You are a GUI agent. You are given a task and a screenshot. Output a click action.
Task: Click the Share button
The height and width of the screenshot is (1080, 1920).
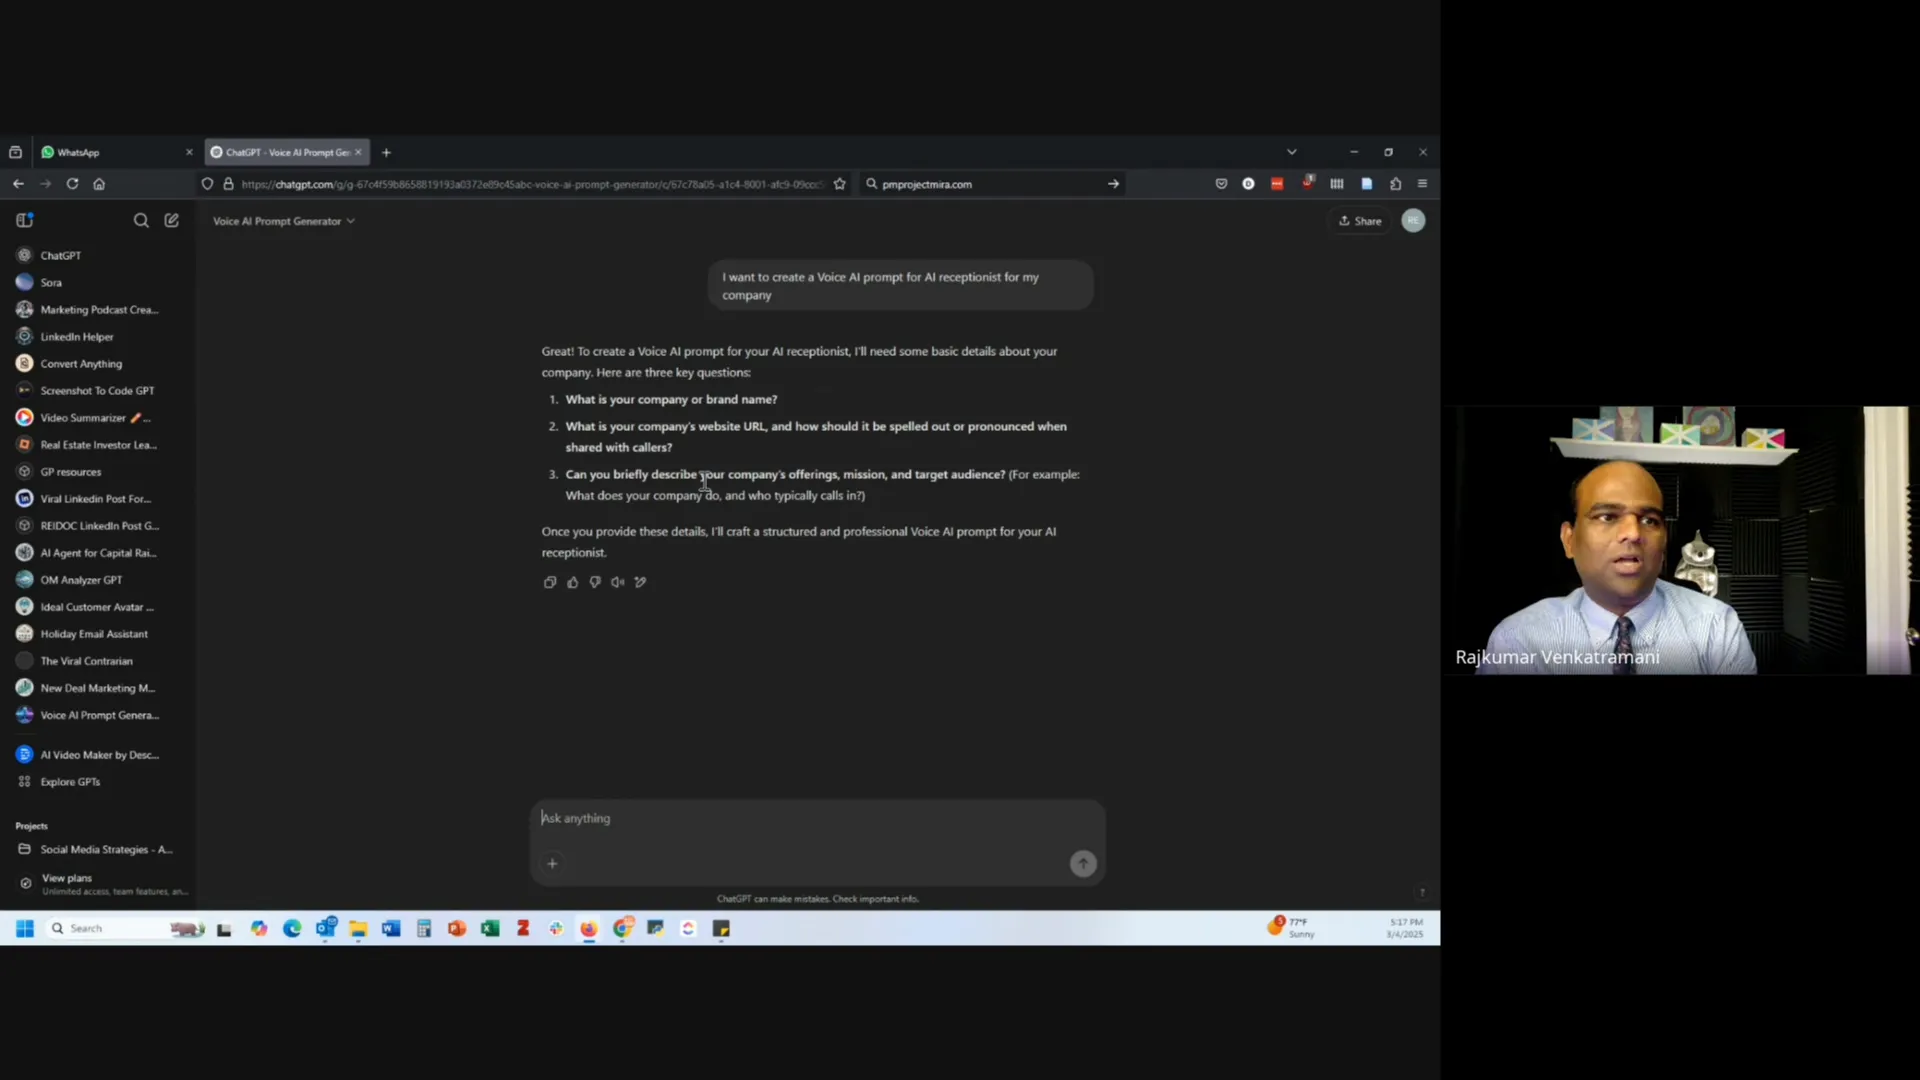(1360, 221)
